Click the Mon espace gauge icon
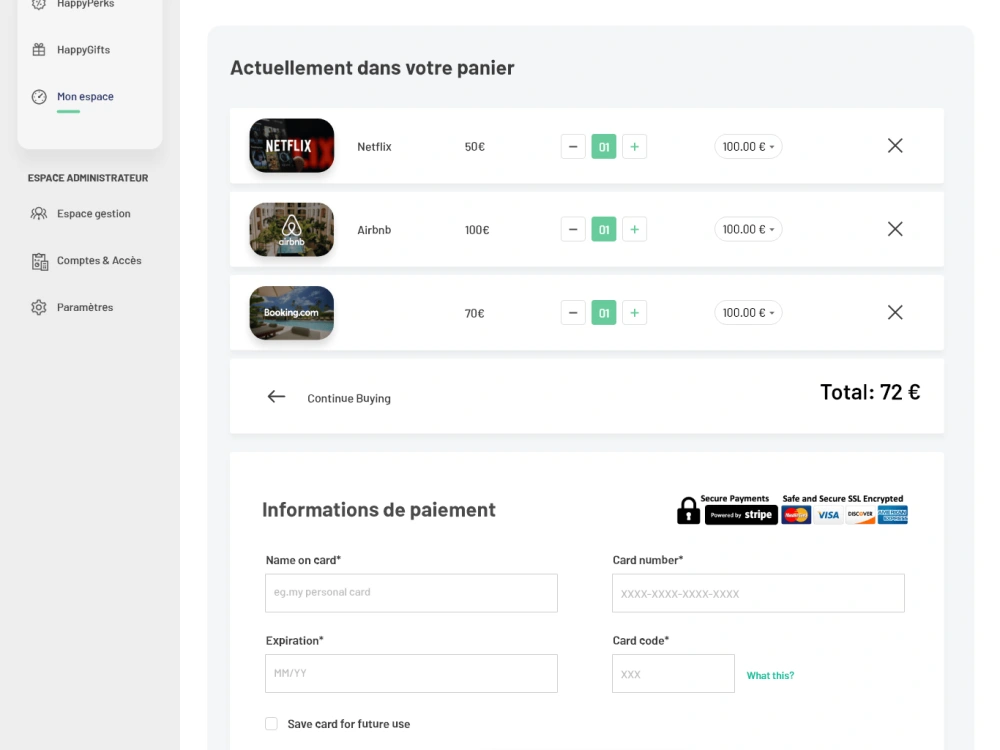1000x750 pixels. 39,96
